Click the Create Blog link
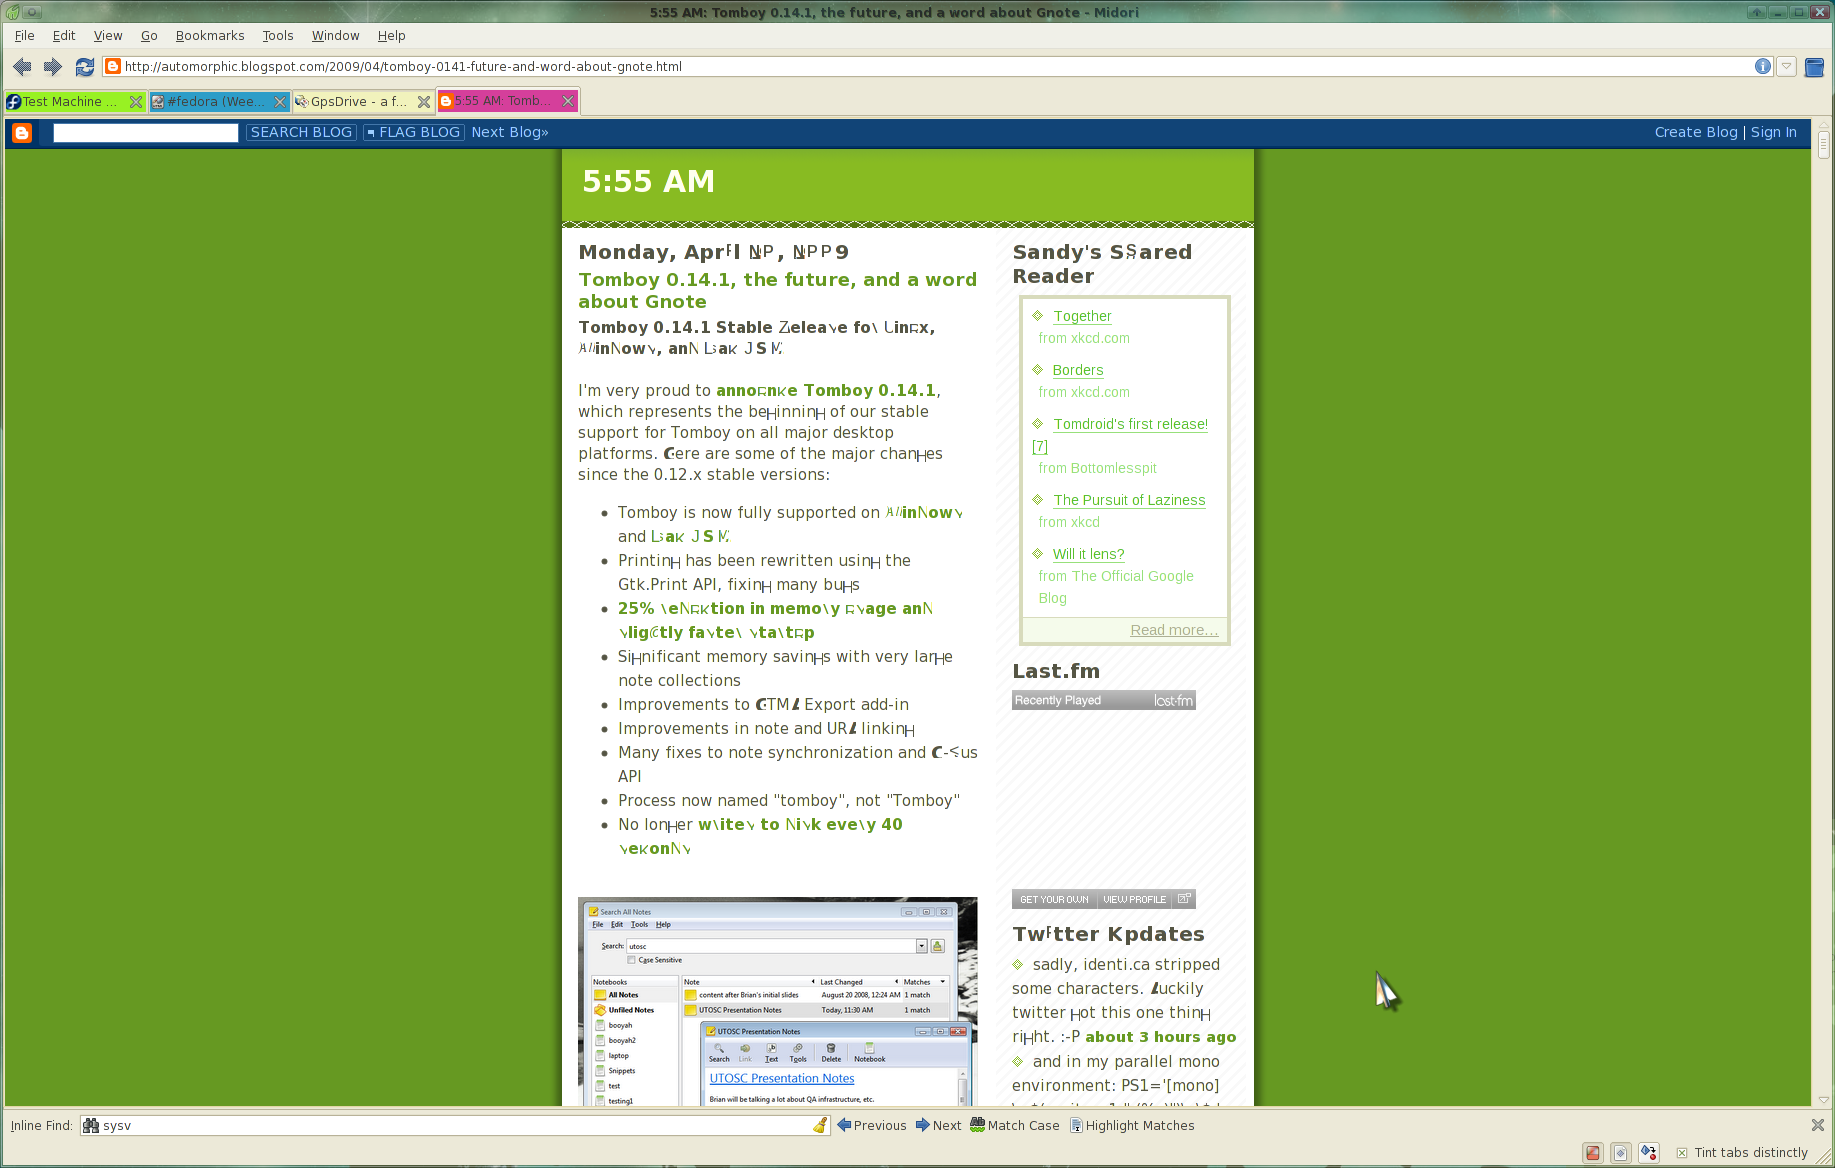Screen dimensions: 1835x1168 (1696, 132)
